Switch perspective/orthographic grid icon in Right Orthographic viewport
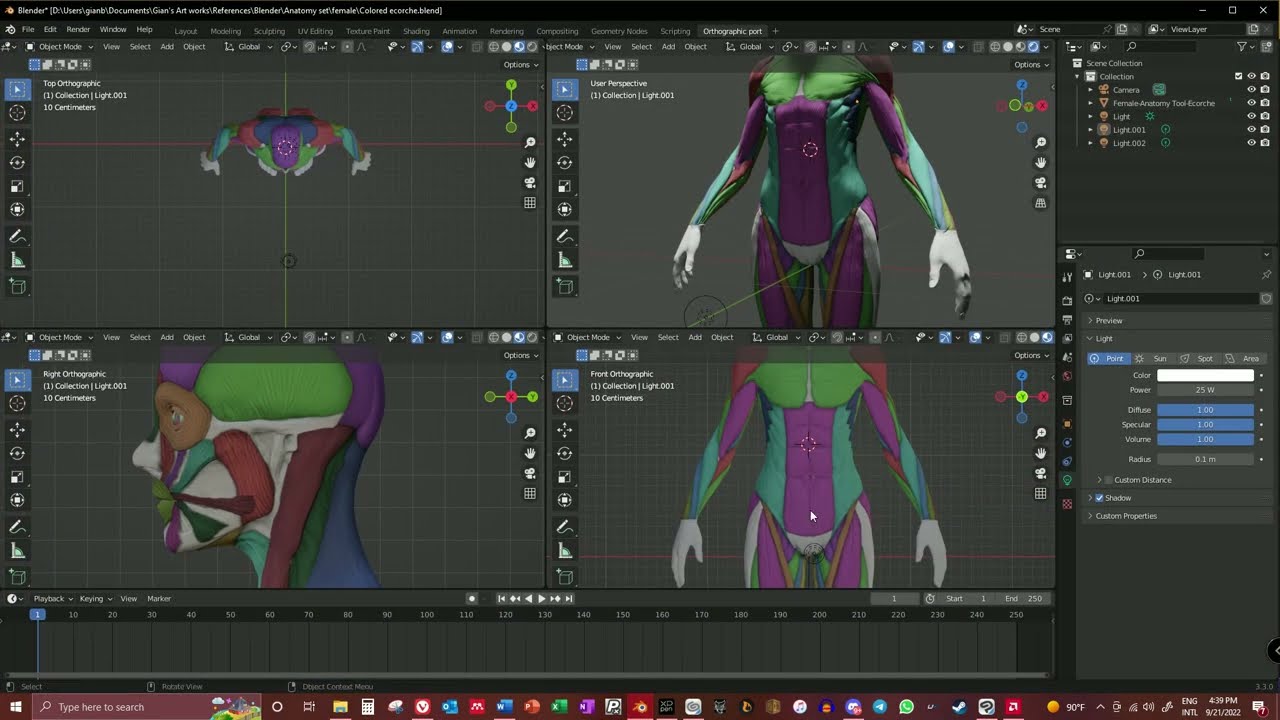 530,493
